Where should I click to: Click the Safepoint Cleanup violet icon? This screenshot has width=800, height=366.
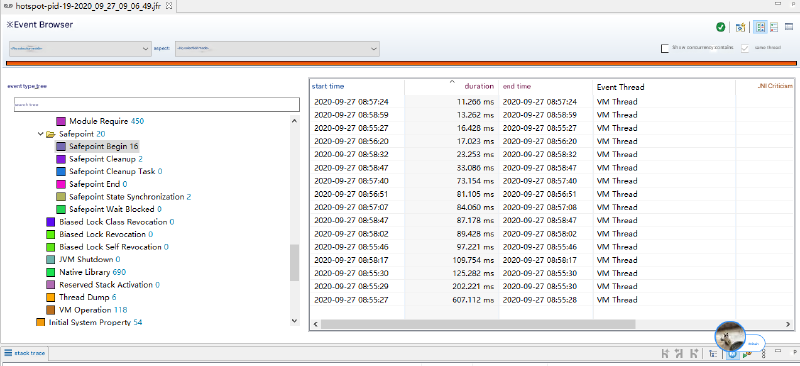[x=61, y=159]
